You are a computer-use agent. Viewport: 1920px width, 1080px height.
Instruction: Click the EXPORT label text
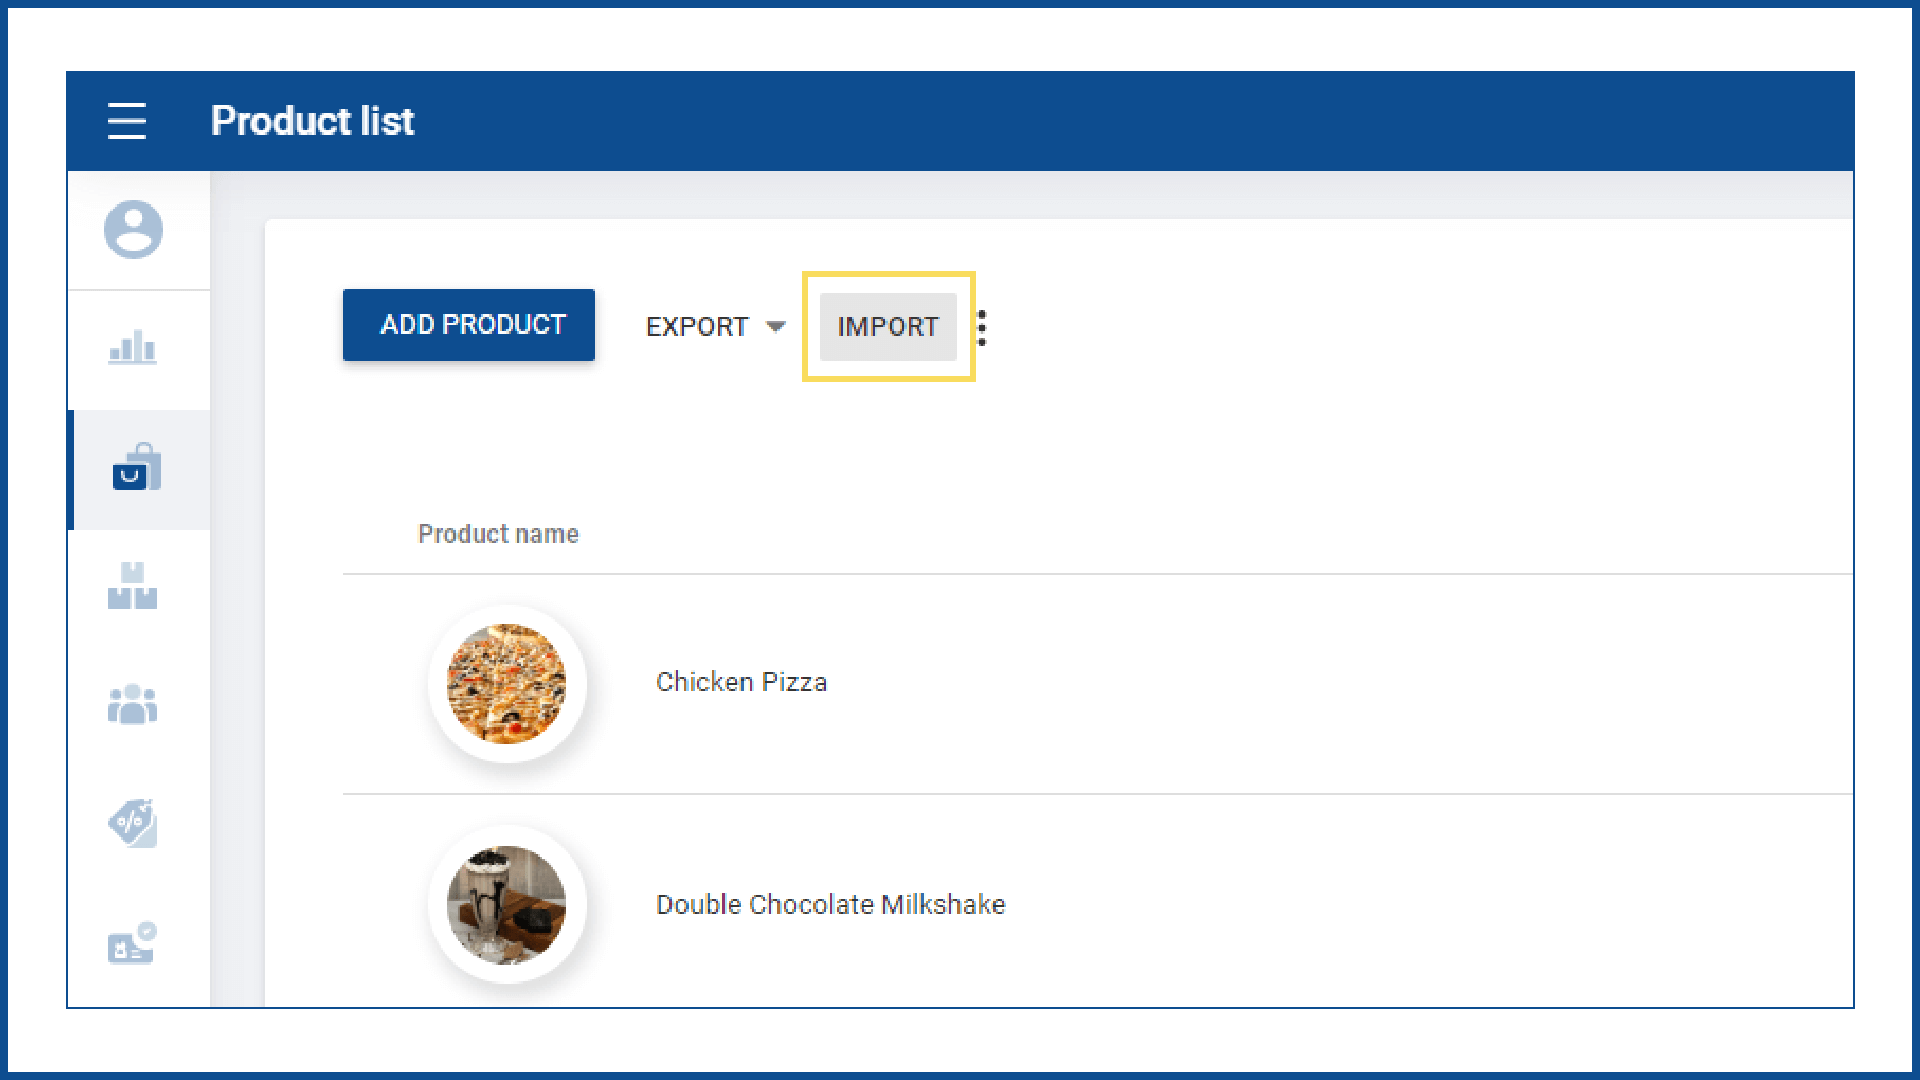pos(697,327)
